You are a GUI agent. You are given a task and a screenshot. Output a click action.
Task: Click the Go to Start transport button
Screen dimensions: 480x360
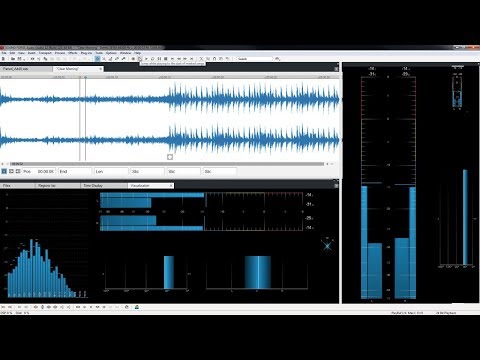coord(172,59)
